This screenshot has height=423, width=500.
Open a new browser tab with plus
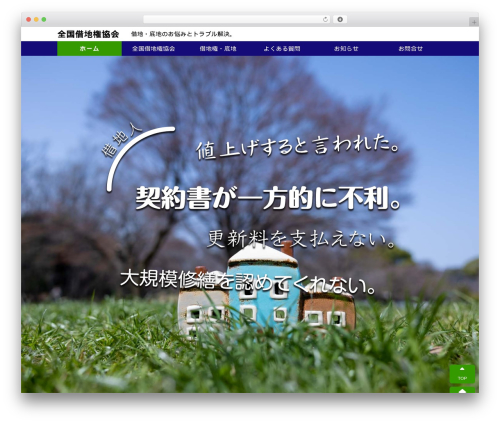click(x=474, y=22)
